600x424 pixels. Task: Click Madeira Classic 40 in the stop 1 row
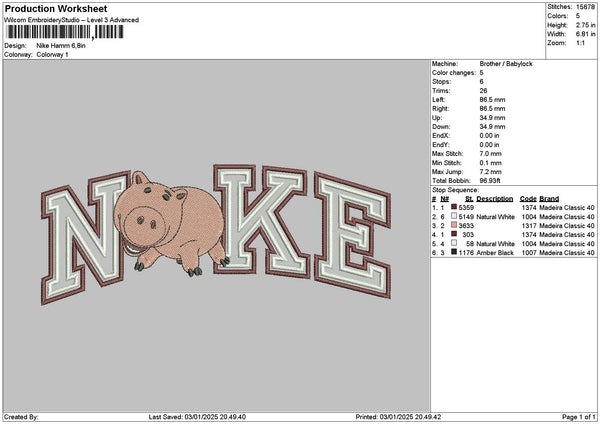[x=567, y=208]
